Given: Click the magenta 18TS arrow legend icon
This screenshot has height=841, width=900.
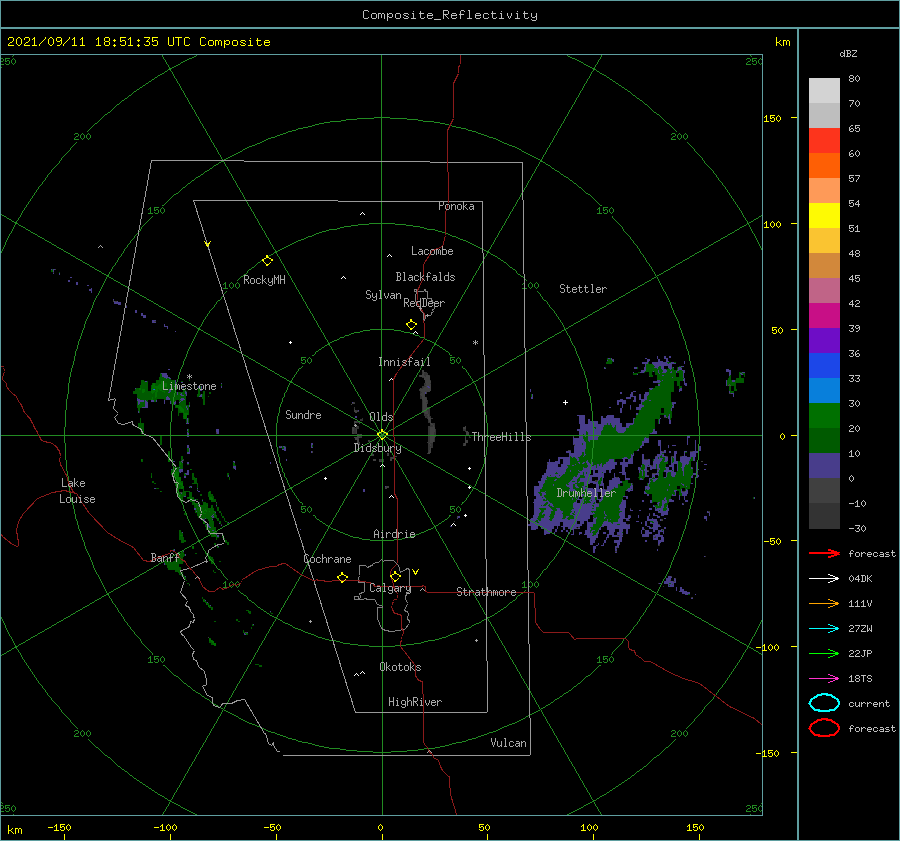Looking at the screenshot, I should tap(824, 679).
